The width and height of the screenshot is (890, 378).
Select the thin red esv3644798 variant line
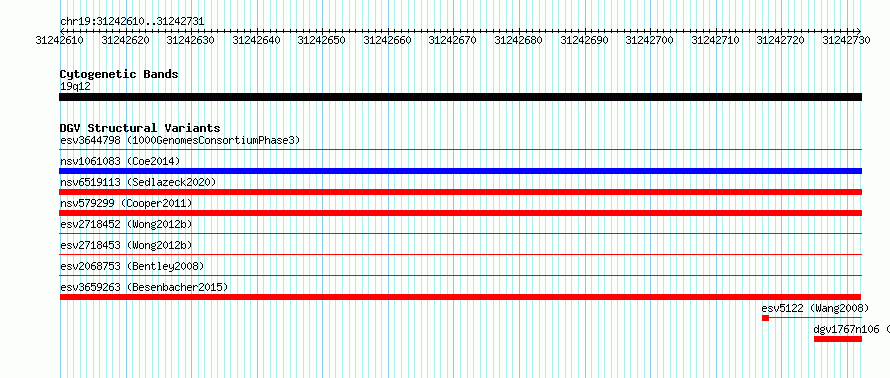tap(460, 150)
